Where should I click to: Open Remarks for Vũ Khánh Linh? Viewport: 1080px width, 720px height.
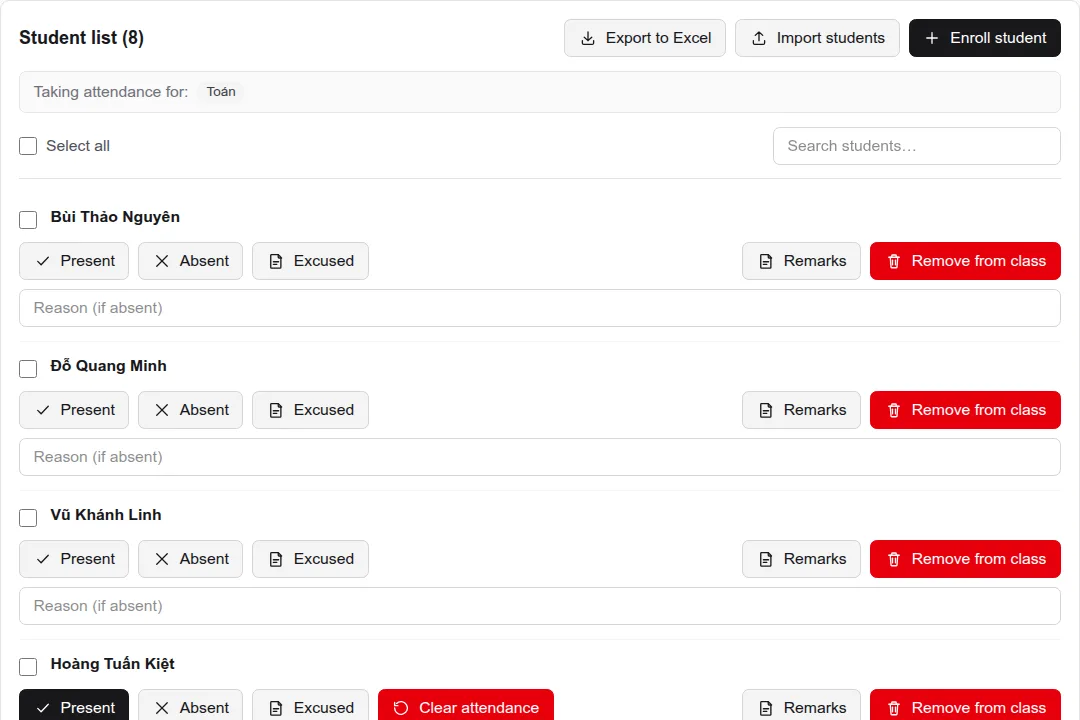pyautogui.click(x=801, y=559)
